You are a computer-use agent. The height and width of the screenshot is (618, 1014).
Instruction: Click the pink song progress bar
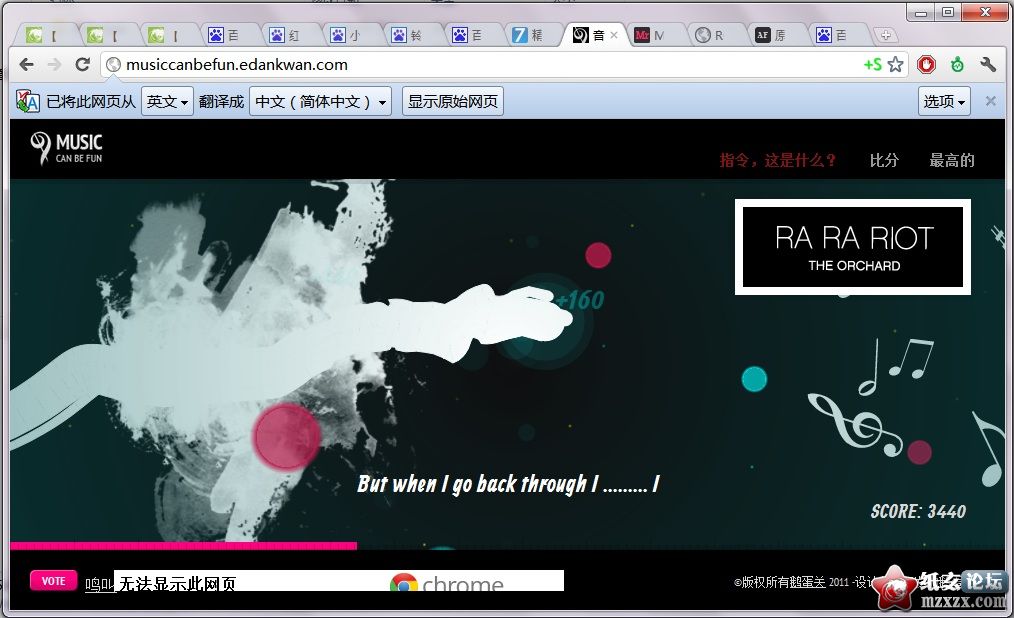point(184,546)
